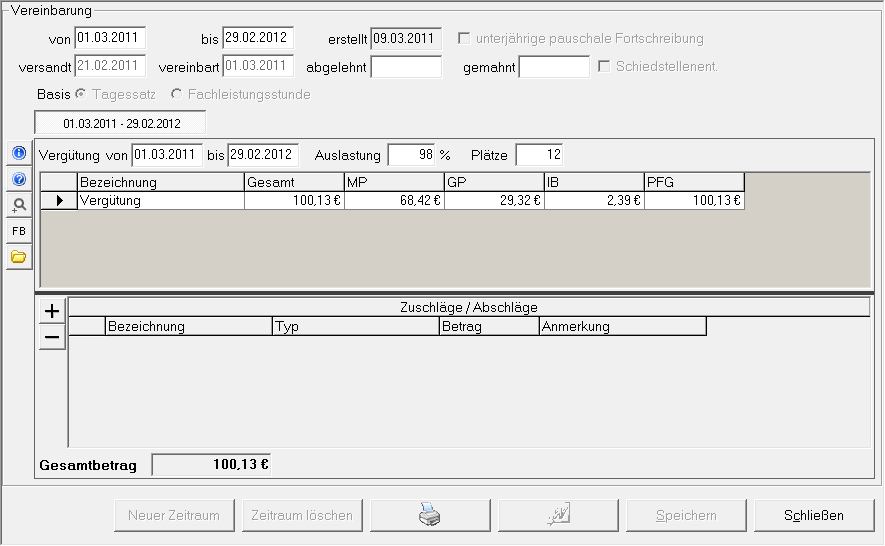Open the yellow folder icon
This screenshot has width=885, height=546.
pyautogui.click(x=18, y=257)
